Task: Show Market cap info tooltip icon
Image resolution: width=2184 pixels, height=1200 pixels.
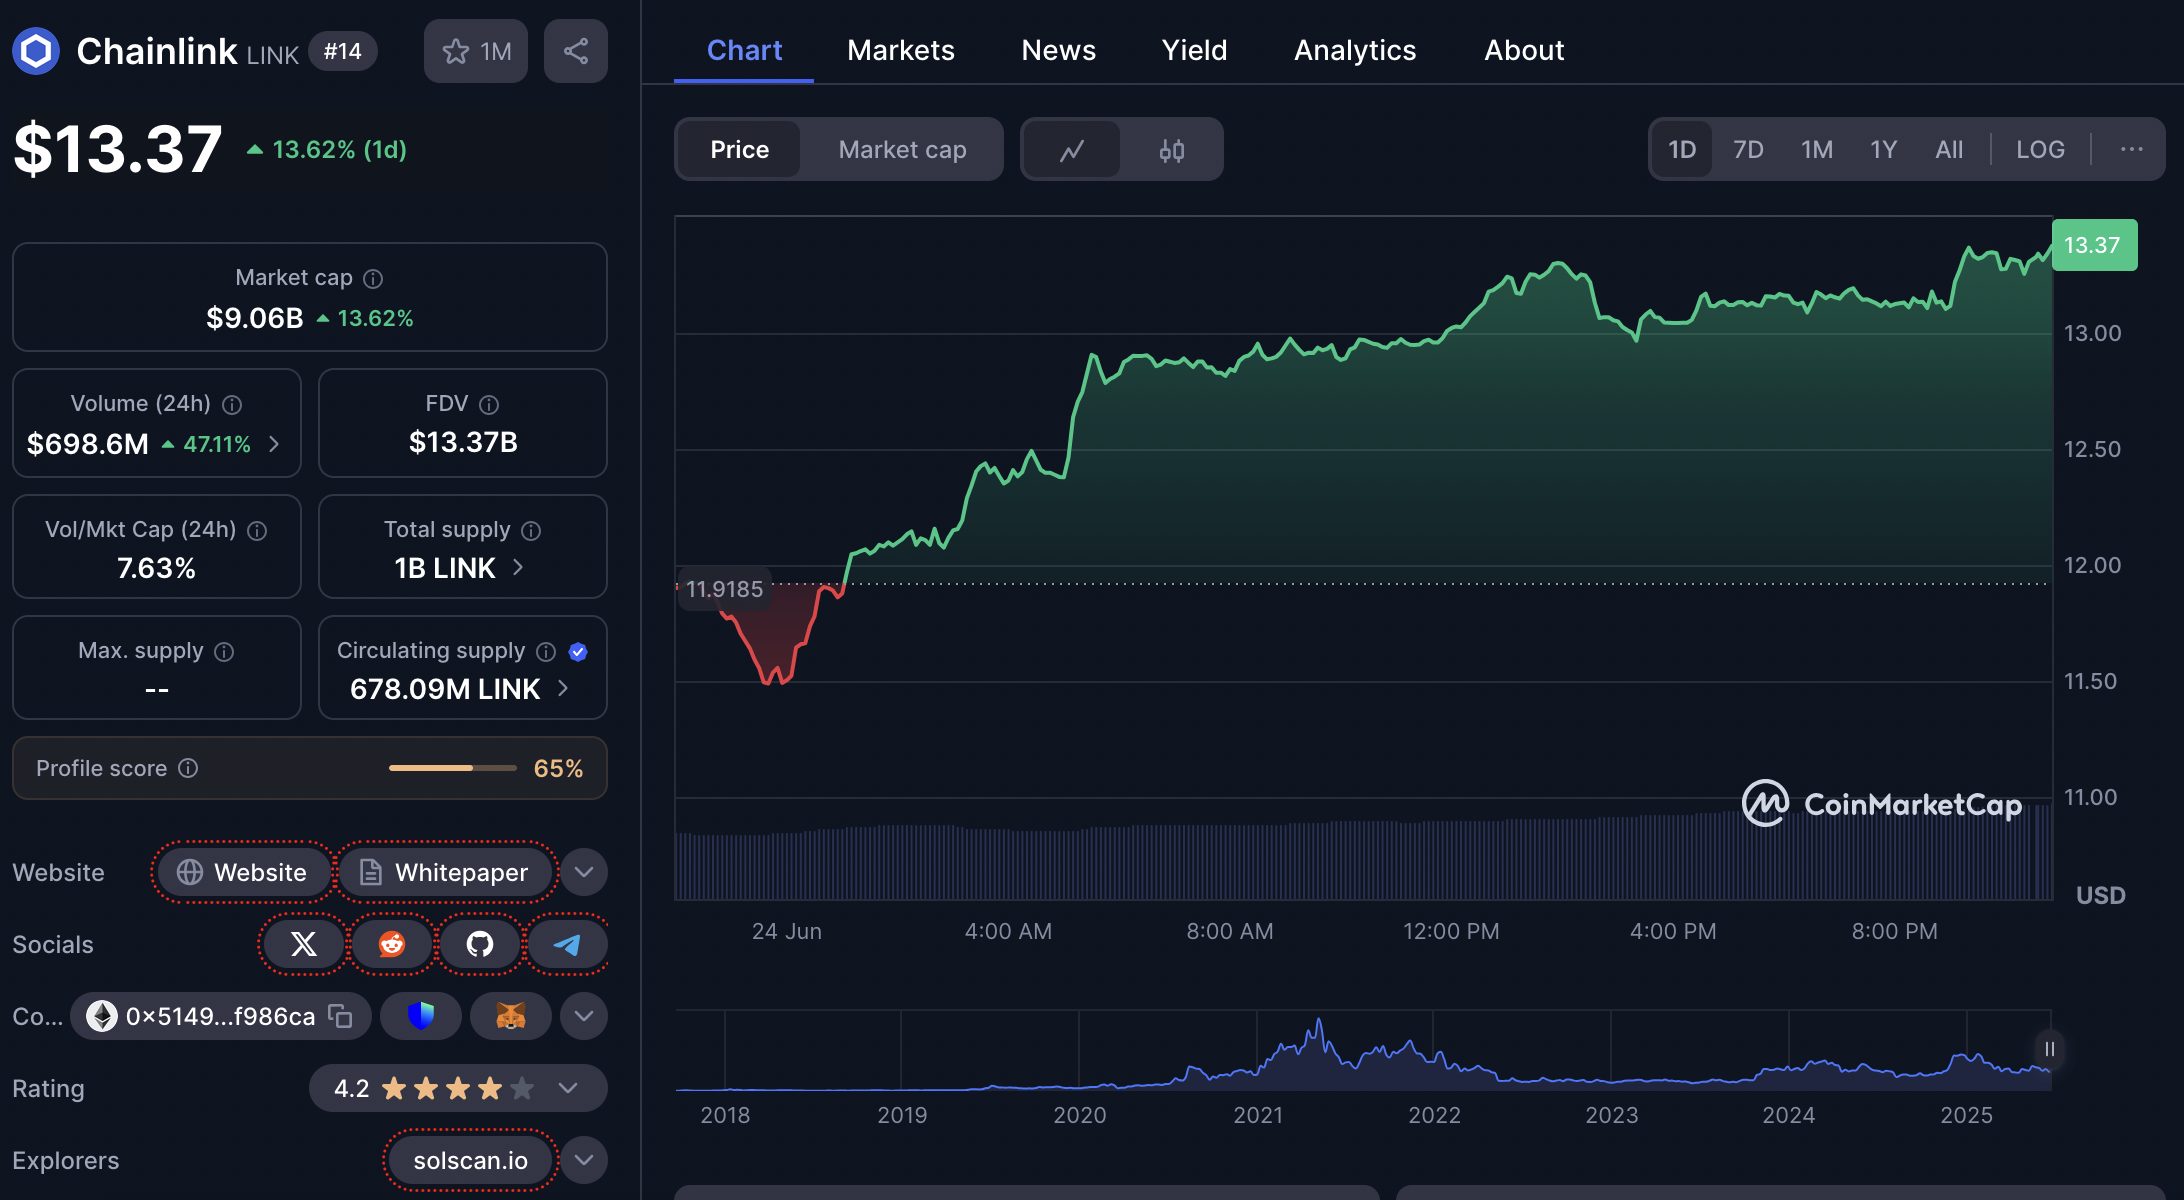Action: coord(373,278)
